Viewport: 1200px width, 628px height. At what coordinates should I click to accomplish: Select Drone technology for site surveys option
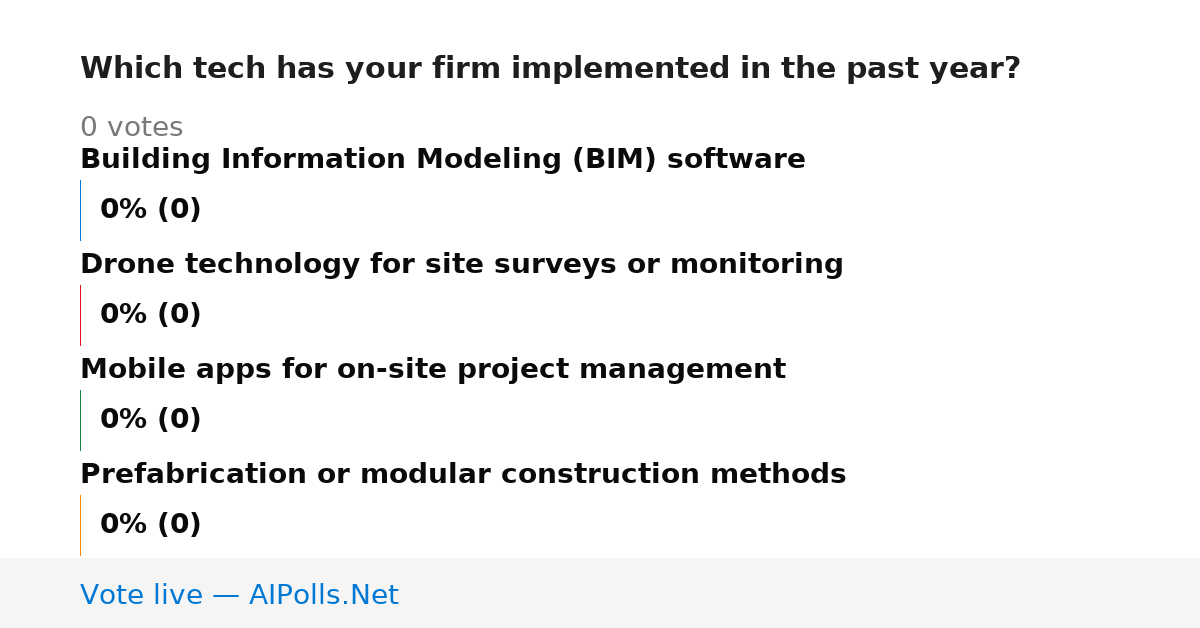pos(462,264)
